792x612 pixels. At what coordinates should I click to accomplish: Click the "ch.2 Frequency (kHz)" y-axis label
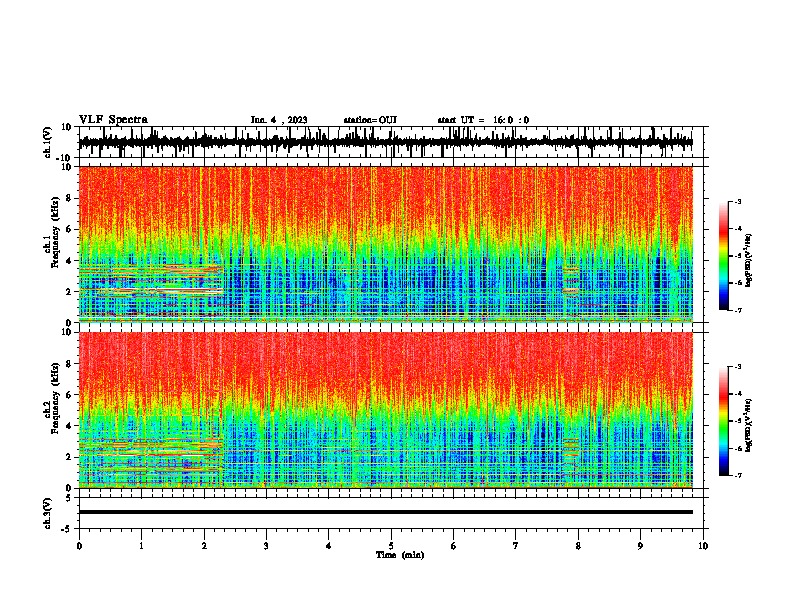51,399
